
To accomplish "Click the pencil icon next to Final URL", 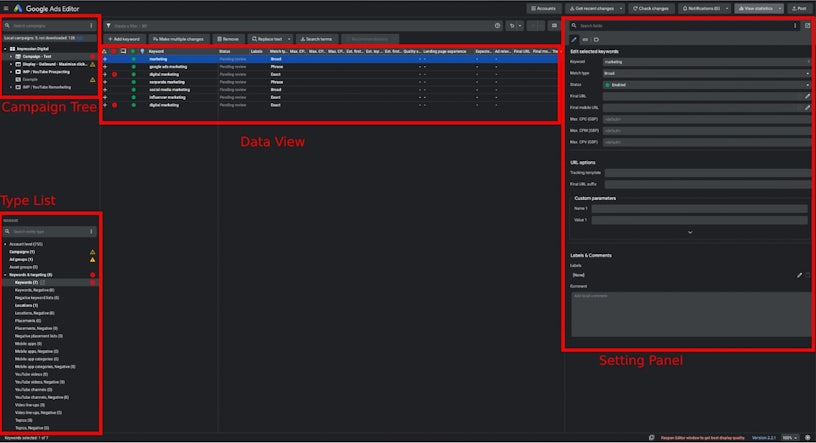I will click(x=807, y=96).
